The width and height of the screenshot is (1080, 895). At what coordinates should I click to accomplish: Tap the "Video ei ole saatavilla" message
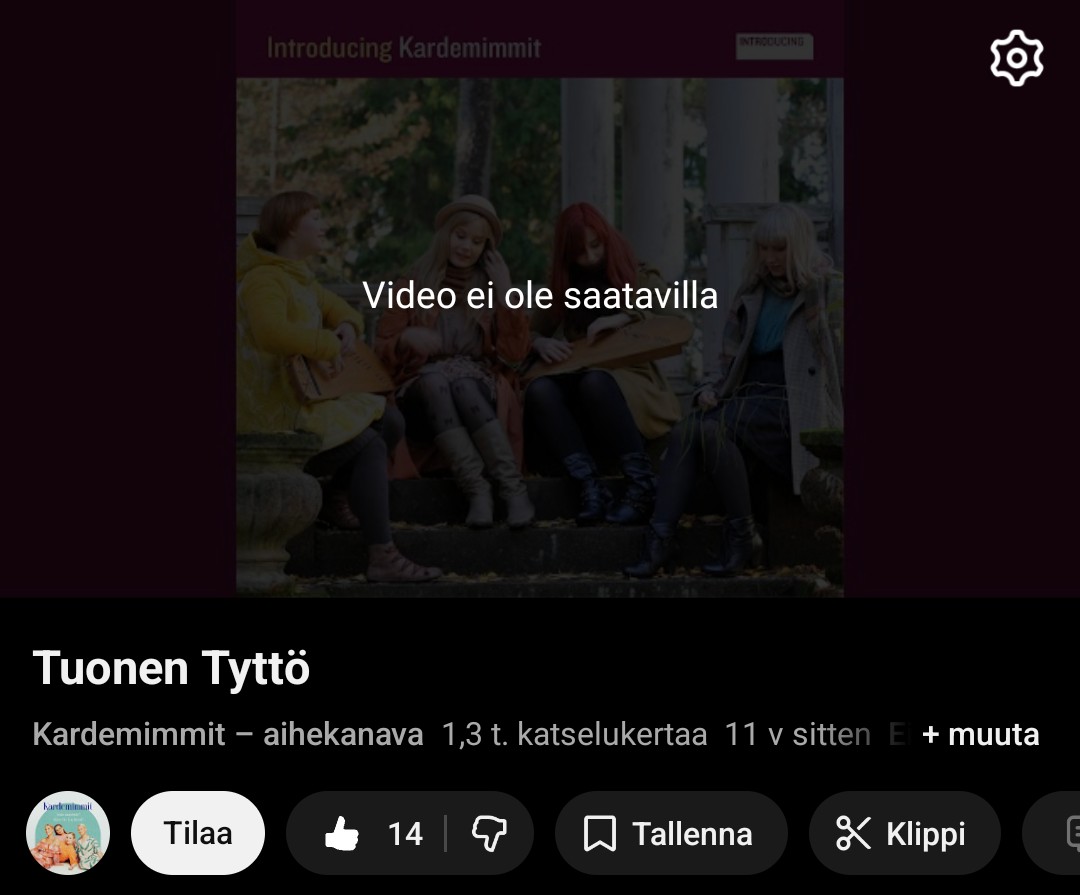(540, 296)
